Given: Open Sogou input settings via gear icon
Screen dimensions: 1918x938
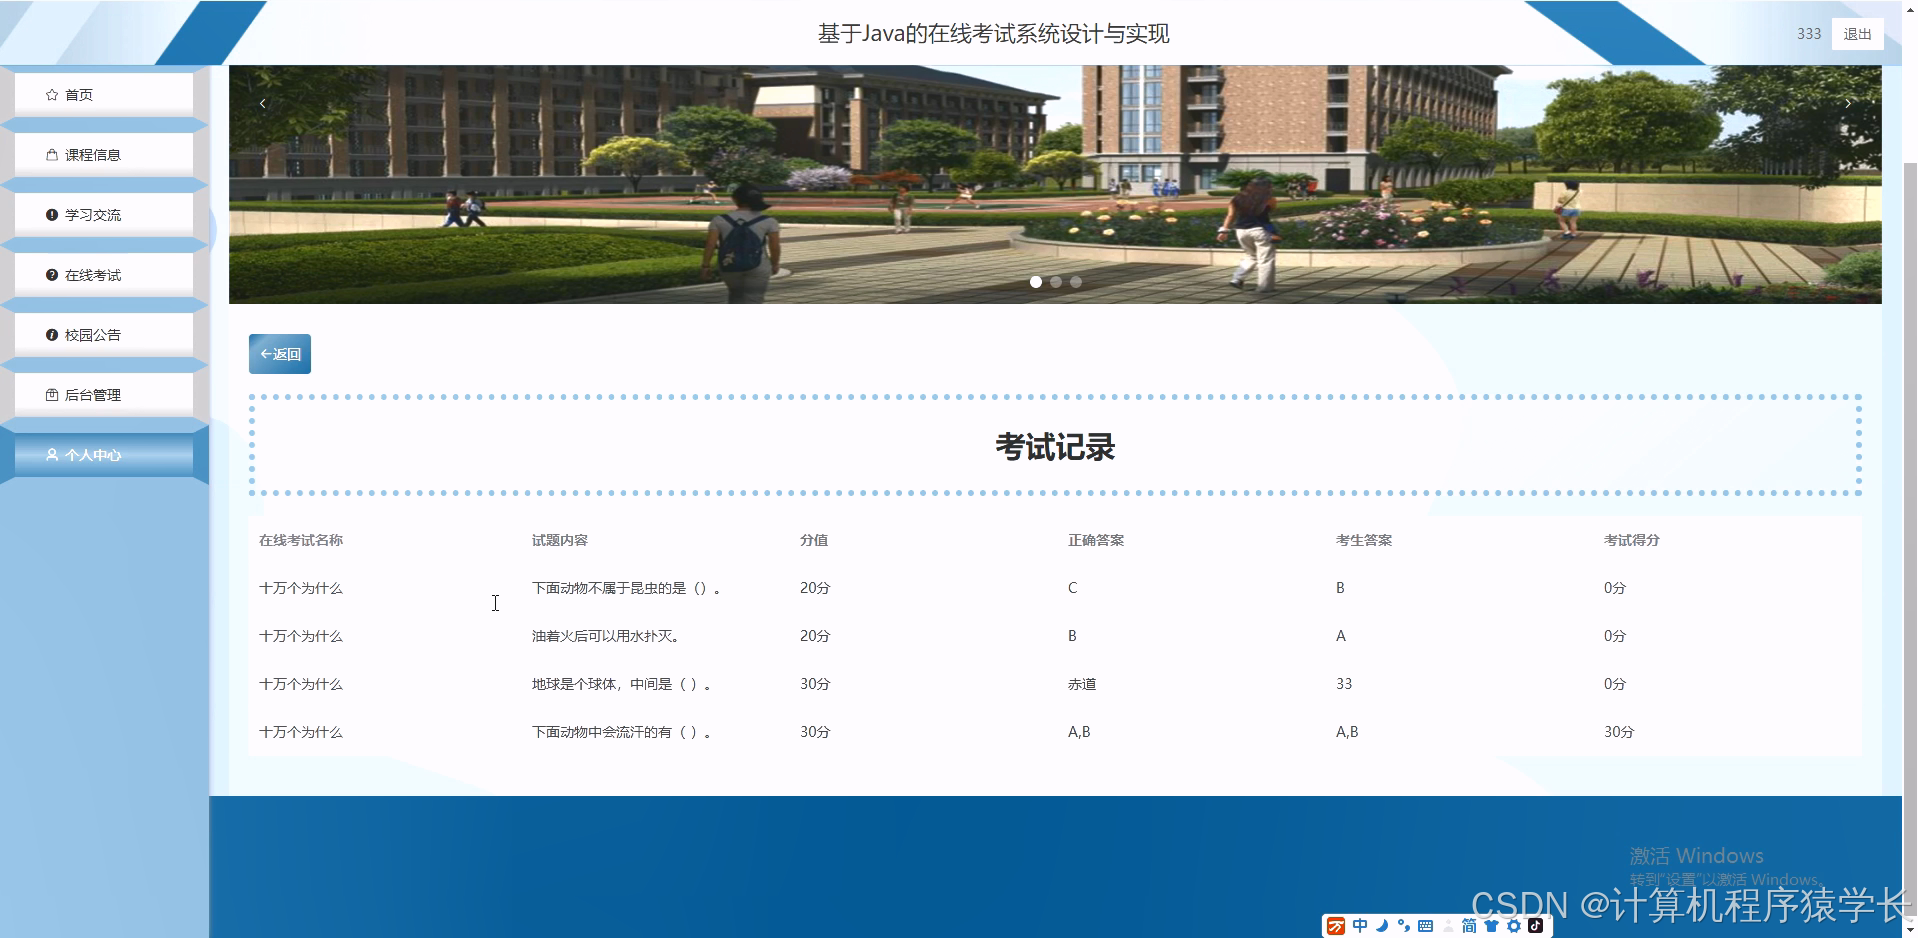Looking at the screenshot, I should 1512,926.
